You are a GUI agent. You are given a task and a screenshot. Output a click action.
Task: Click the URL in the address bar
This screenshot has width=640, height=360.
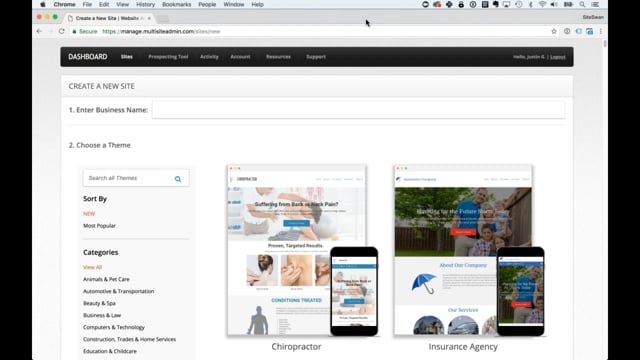pyautogui.click(x=161, y=31)
